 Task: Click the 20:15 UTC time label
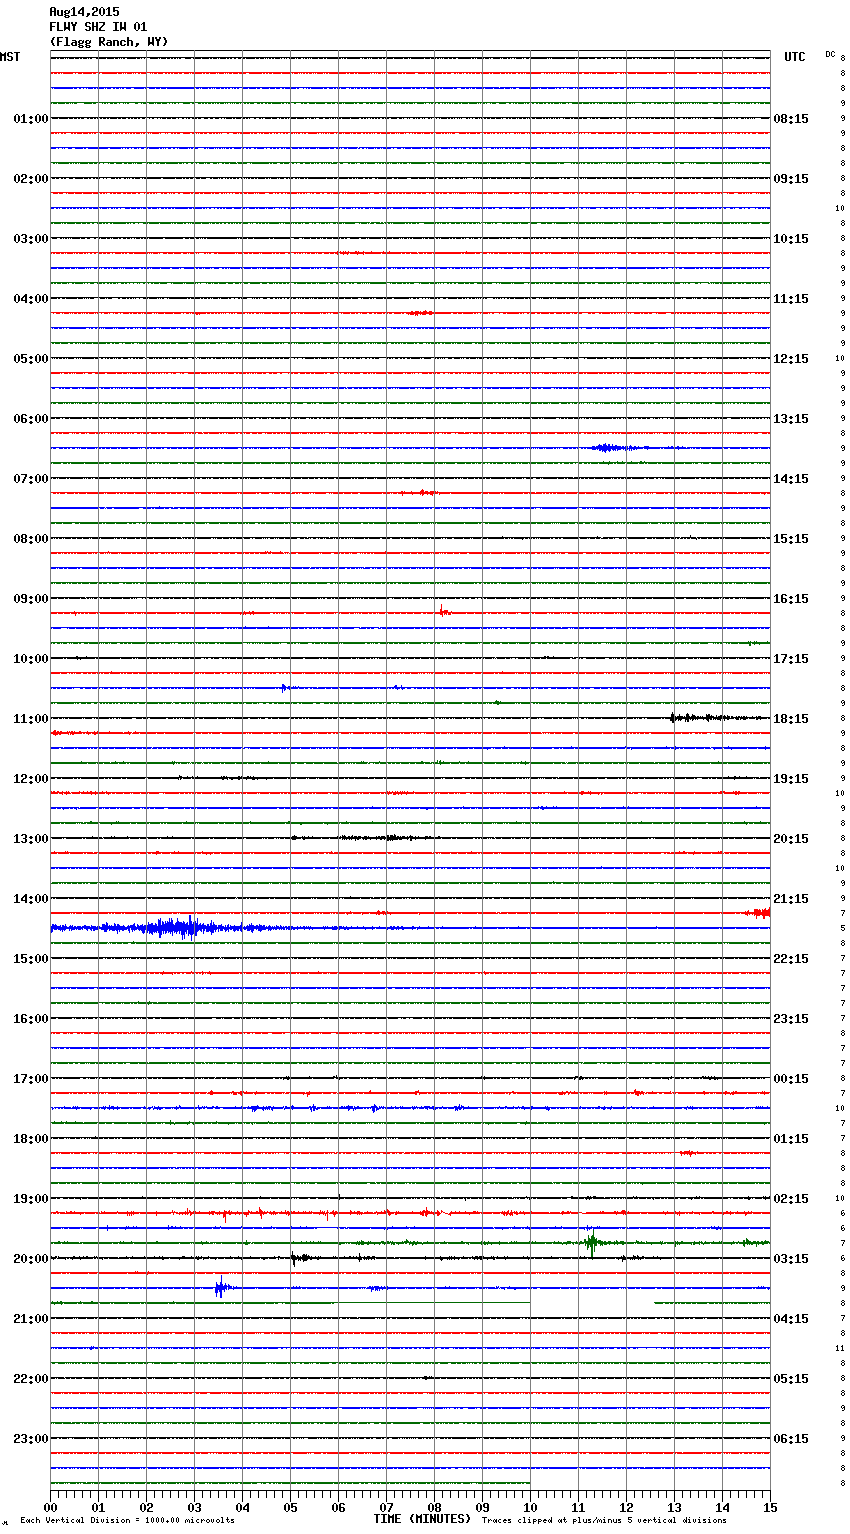coord(791,839)
